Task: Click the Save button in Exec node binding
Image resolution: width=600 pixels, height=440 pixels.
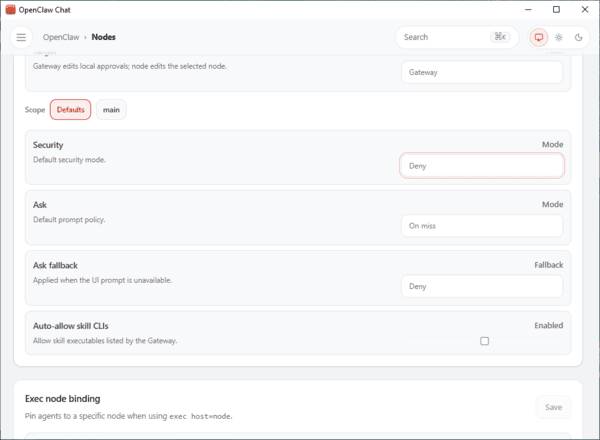Action: 553,406
